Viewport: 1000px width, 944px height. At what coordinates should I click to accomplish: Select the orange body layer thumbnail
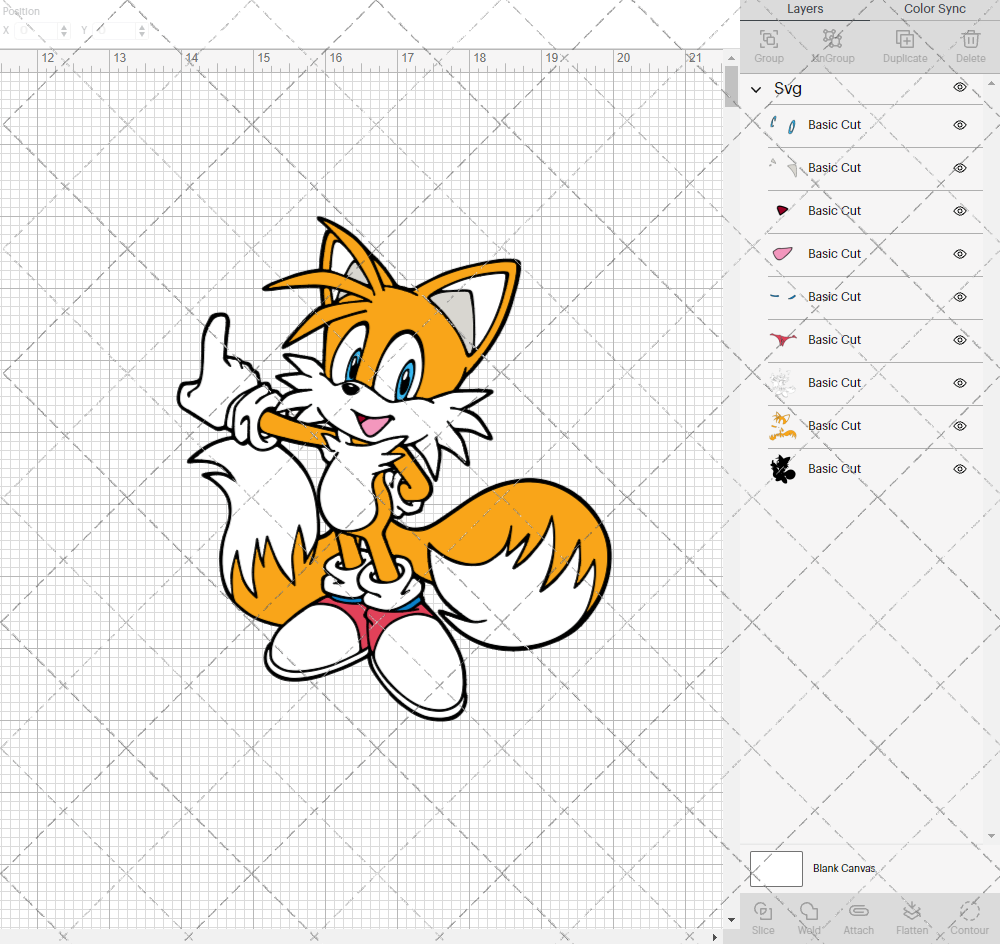point(783,425)
